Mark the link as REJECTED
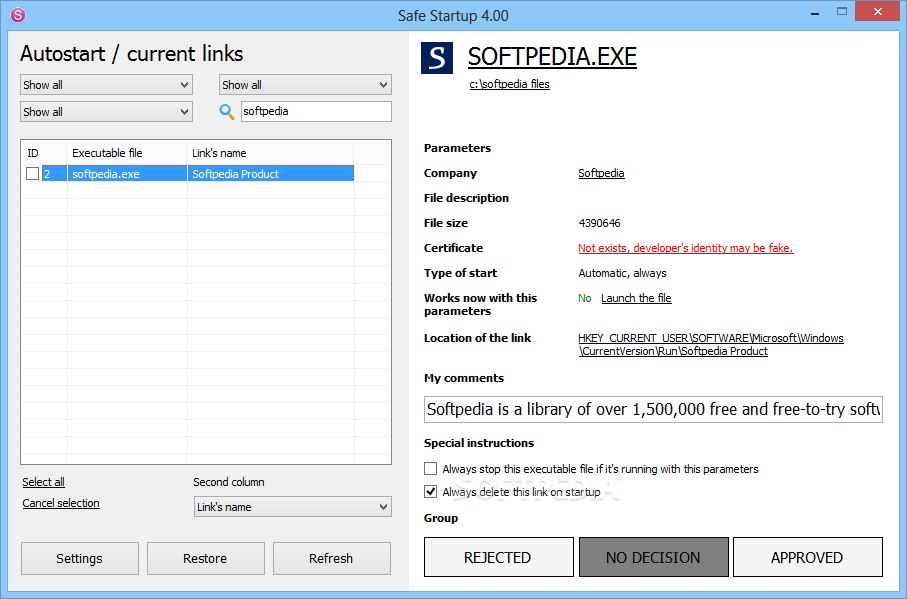This screenshot has height=599, width=907. tap(499, 557)
